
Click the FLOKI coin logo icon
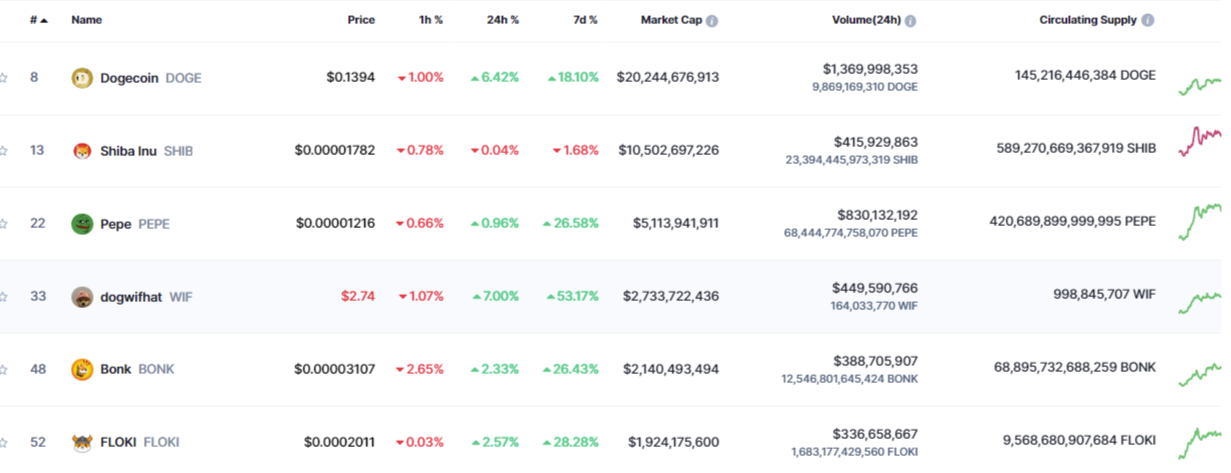click(82, 442)
